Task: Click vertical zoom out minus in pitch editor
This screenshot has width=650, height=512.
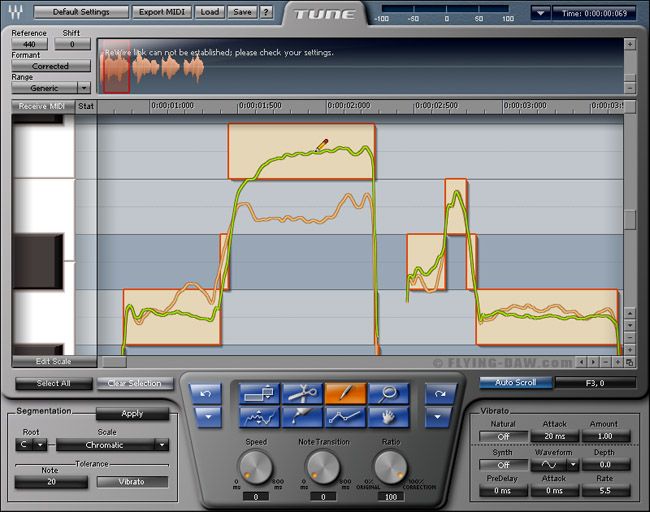Action: coord(630,337)
